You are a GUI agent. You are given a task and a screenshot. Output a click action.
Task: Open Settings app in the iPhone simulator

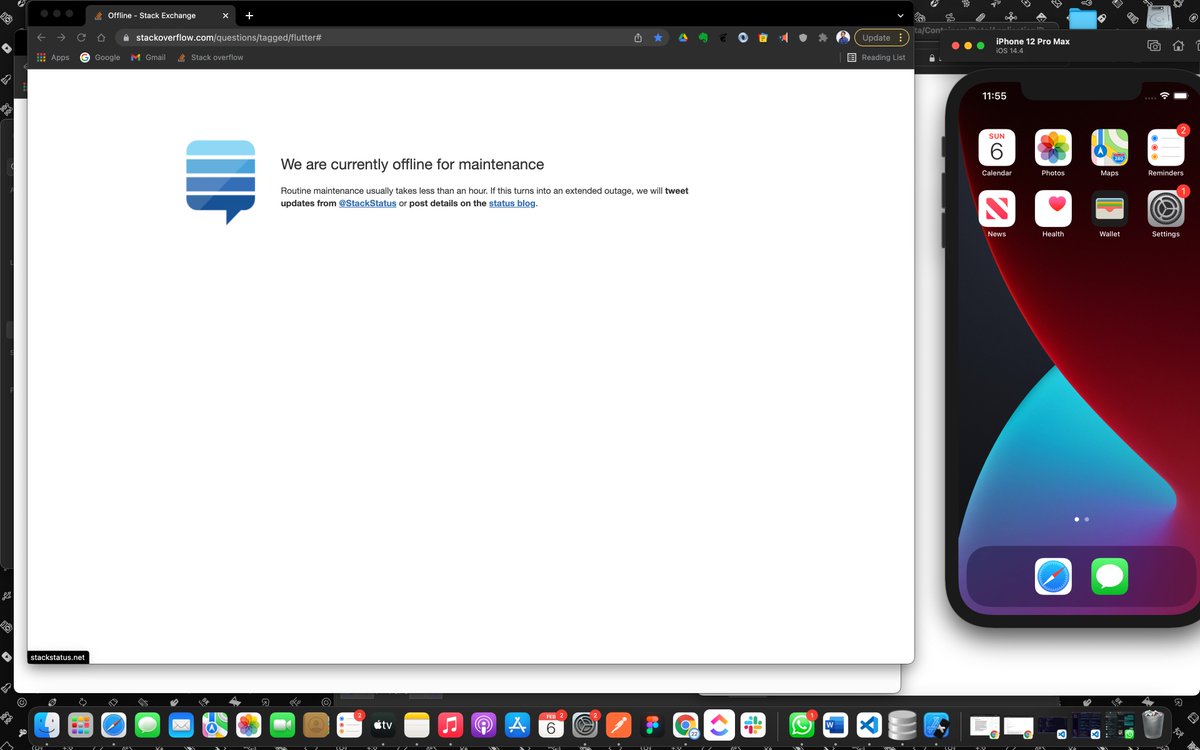click(x=1166, y=208)
